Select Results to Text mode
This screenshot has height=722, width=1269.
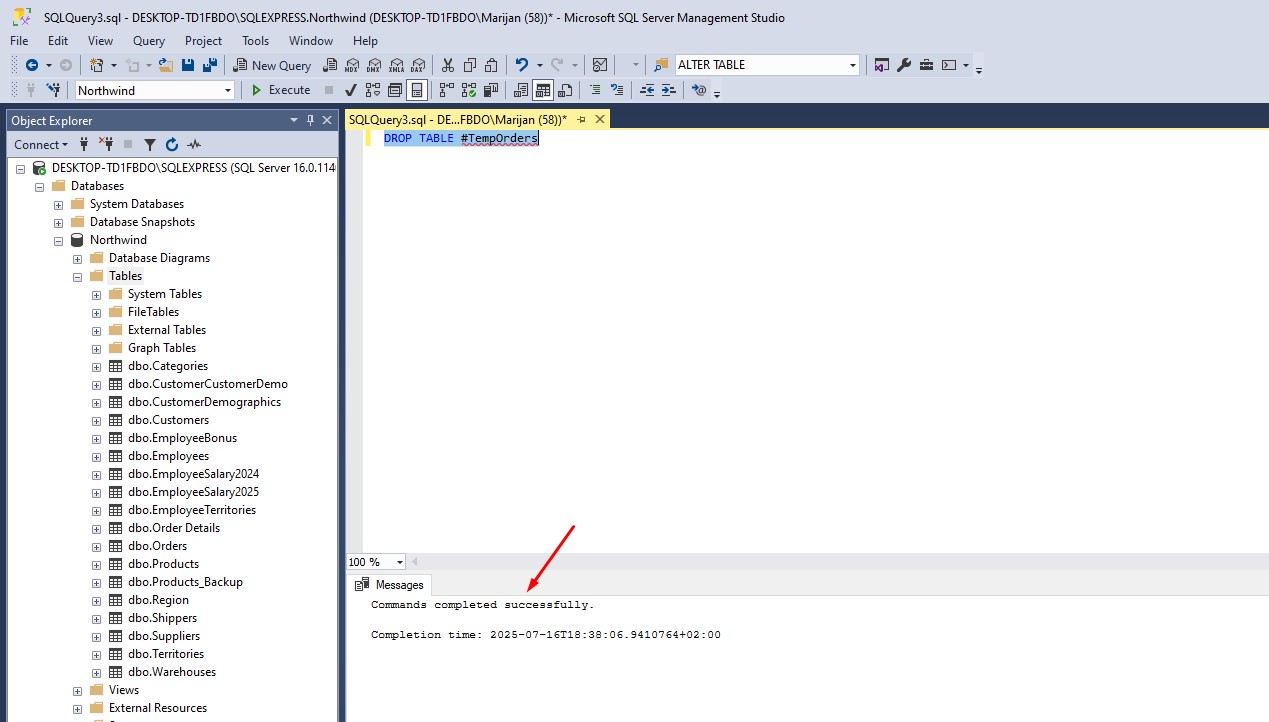coord(520,90)
